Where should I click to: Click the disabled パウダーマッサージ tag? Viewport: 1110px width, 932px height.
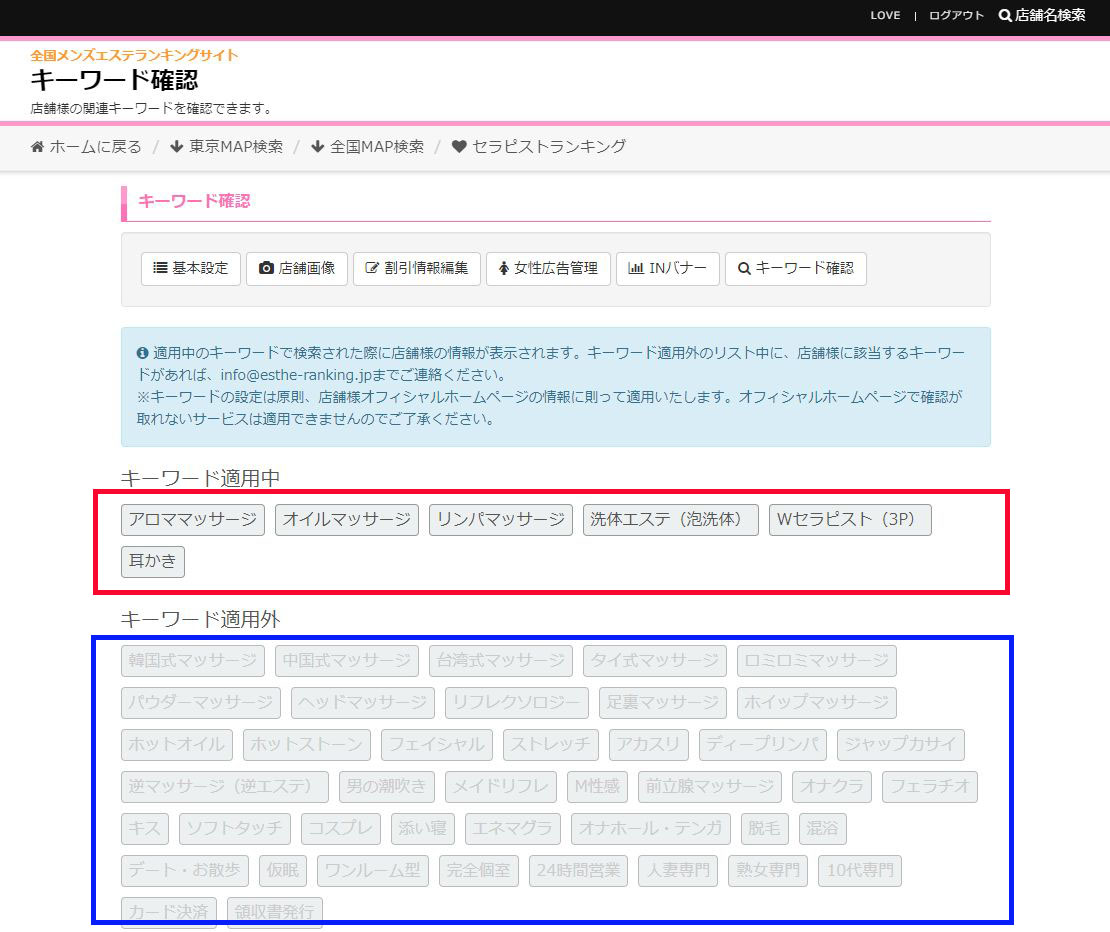click(201, 703)
